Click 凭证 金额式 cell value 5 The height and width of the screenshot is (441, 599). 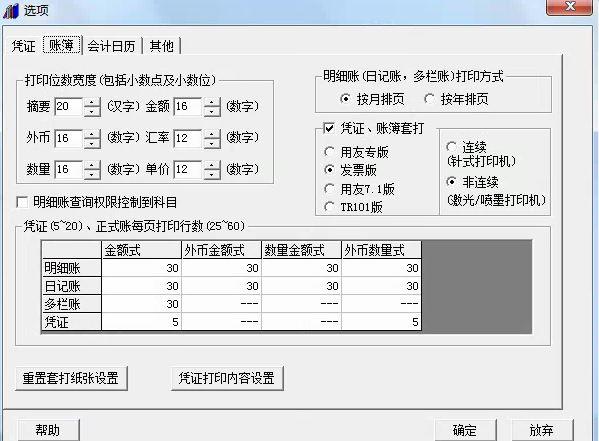click(x=141, y=322)
